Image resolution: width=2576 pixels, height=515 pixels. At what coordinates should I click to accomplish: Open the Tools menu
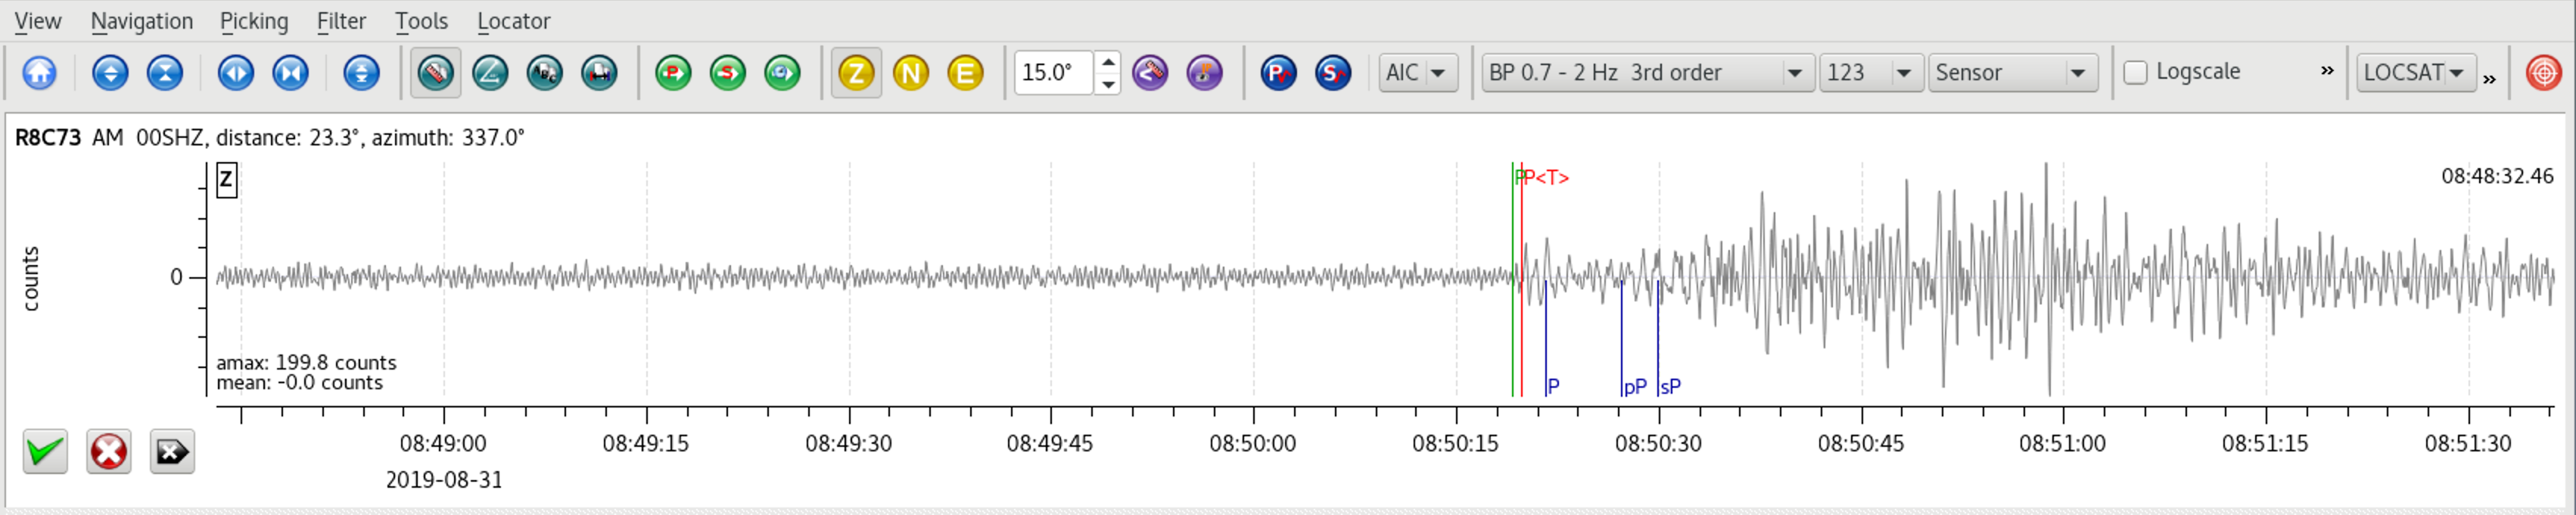click(x=421, y=21)
